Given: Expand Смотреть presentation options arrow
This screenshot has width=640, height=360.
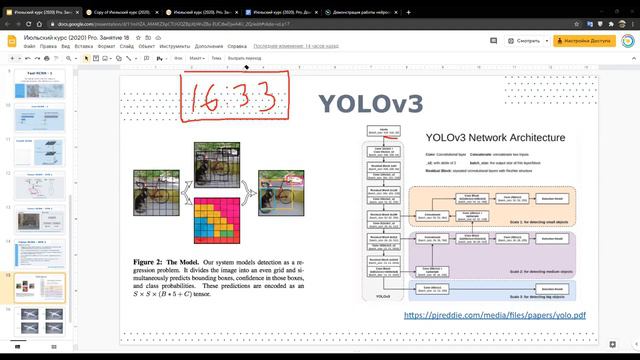Looking at the screenshot, I should [547, 41].
